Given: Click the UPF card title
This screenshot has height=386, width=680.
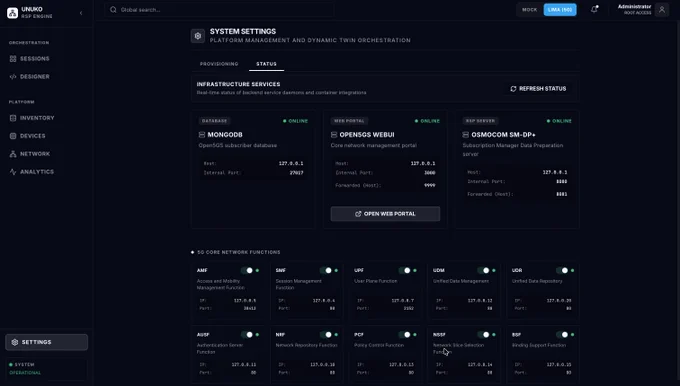Looking at the screenshot, I should 359,270.
